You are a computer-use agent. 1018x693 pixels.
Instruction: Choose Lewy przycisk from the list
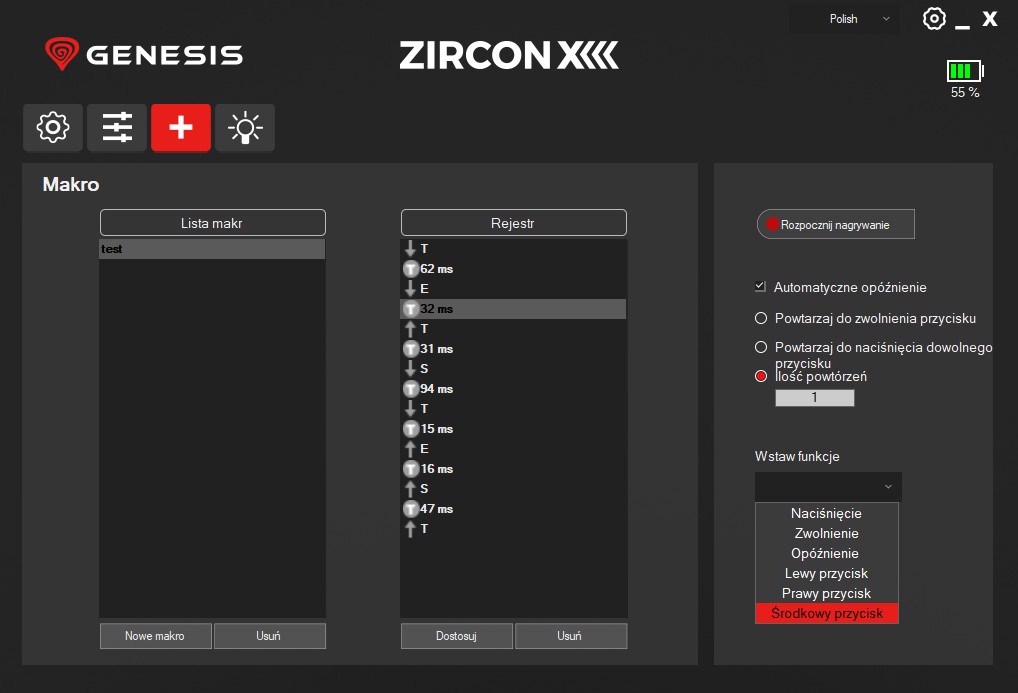826,574
